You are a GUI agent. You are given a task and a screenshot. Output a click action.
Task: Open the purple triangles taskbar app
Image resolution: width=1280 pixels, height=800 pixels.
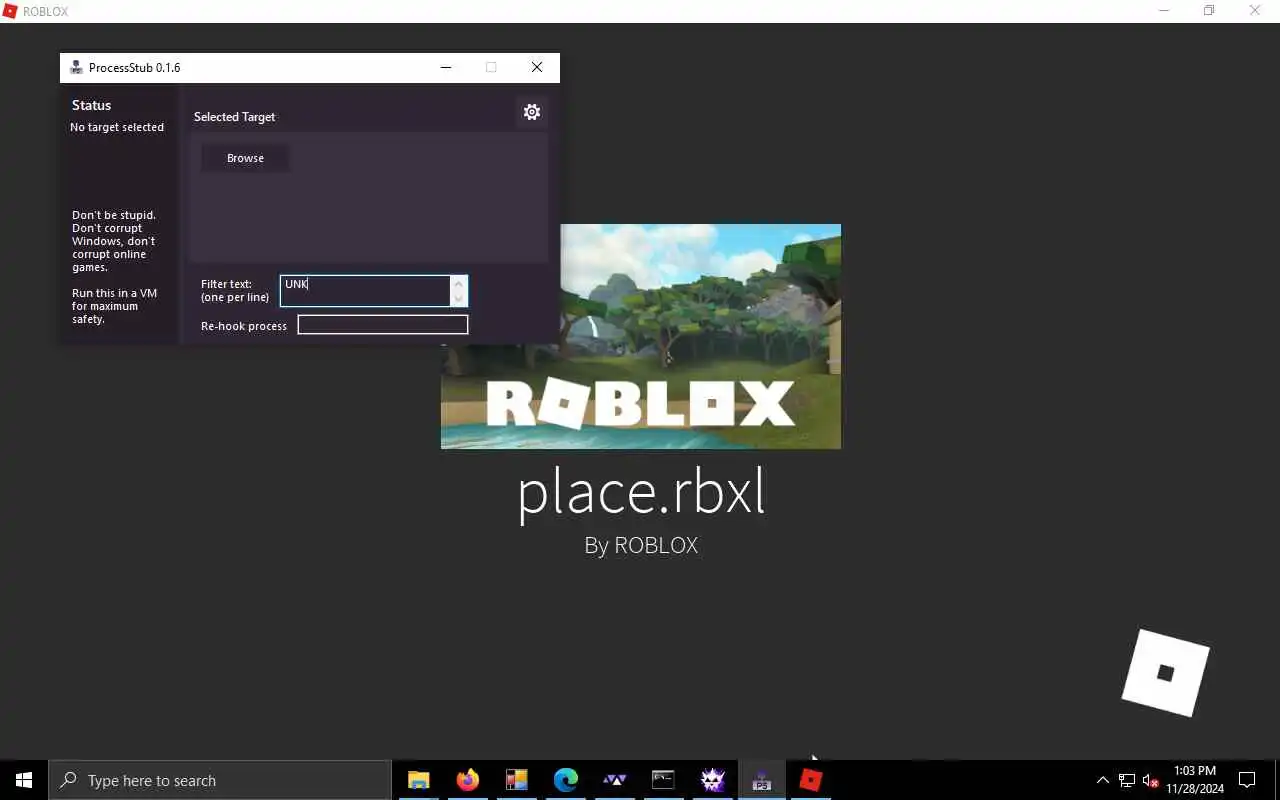point(614,780)
